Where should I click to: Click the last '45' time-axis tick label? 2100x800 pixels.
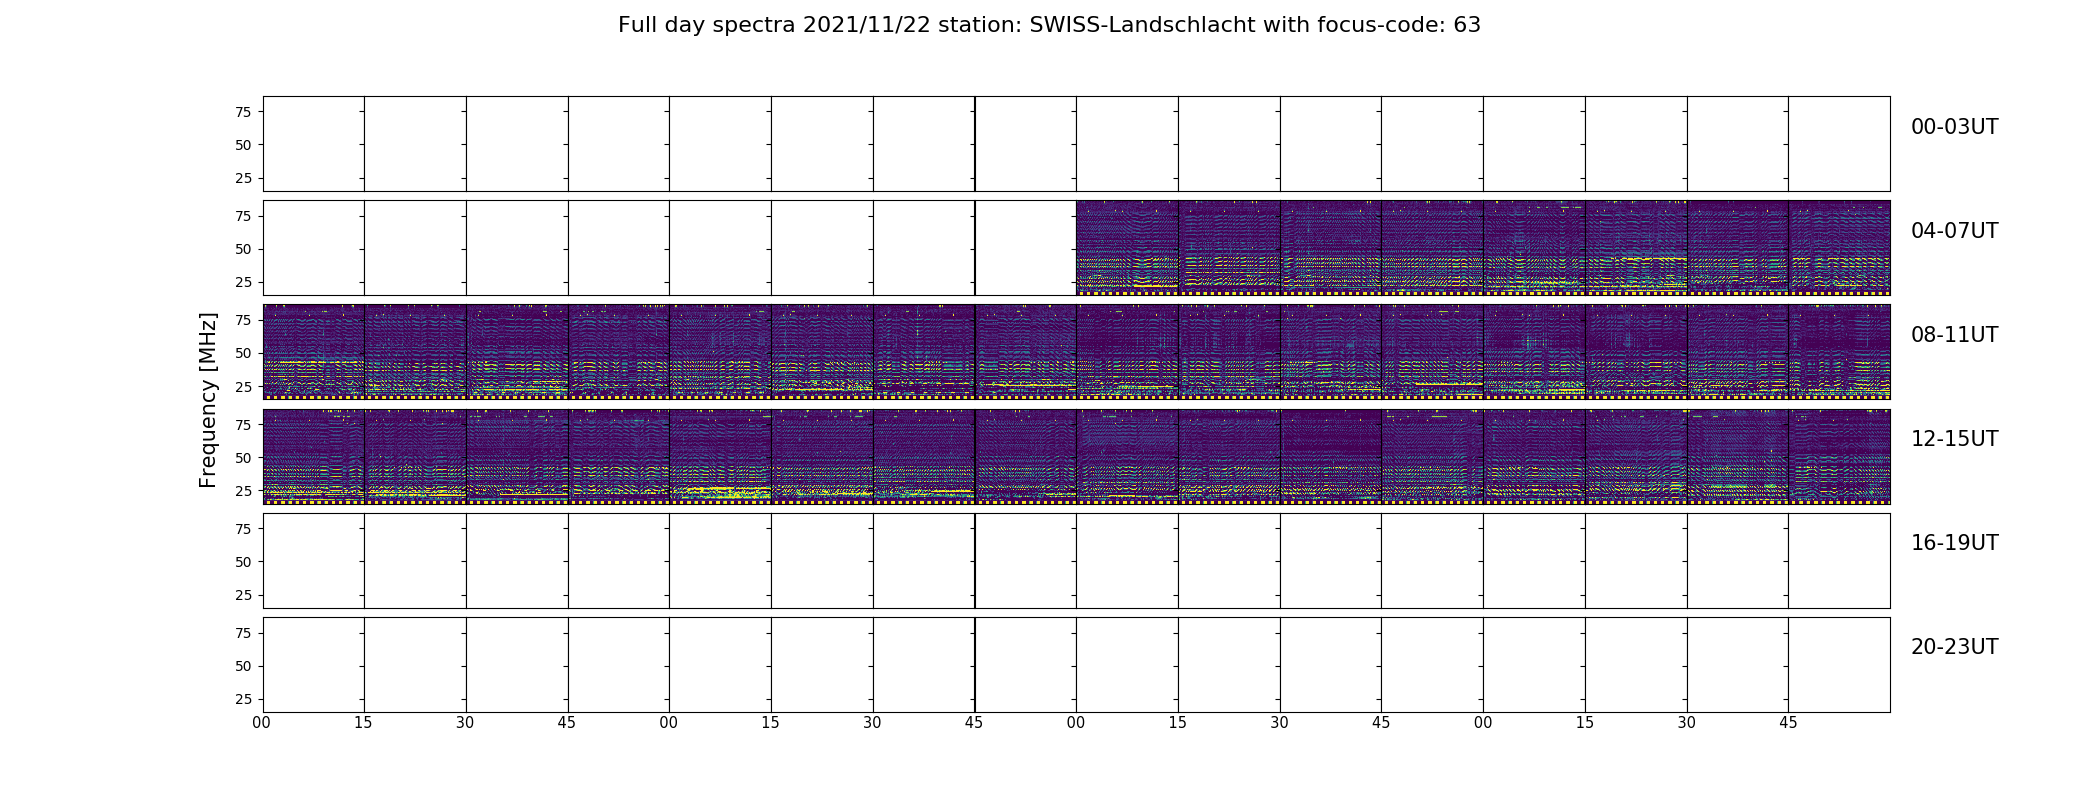point(1788,723)
